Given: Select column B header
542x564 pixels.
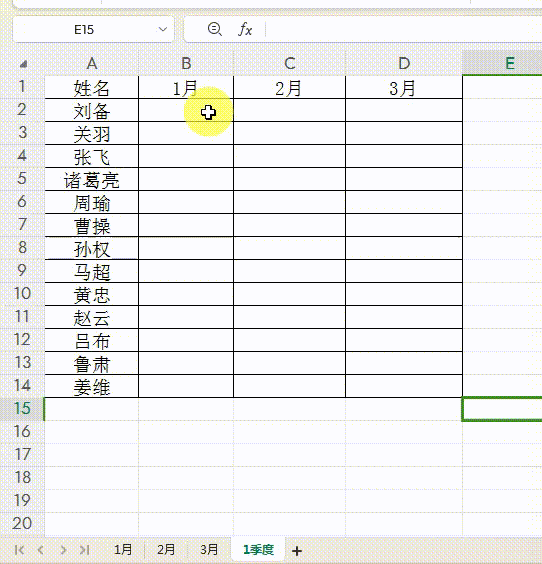Looking at the screenshot, I should 186,63.
